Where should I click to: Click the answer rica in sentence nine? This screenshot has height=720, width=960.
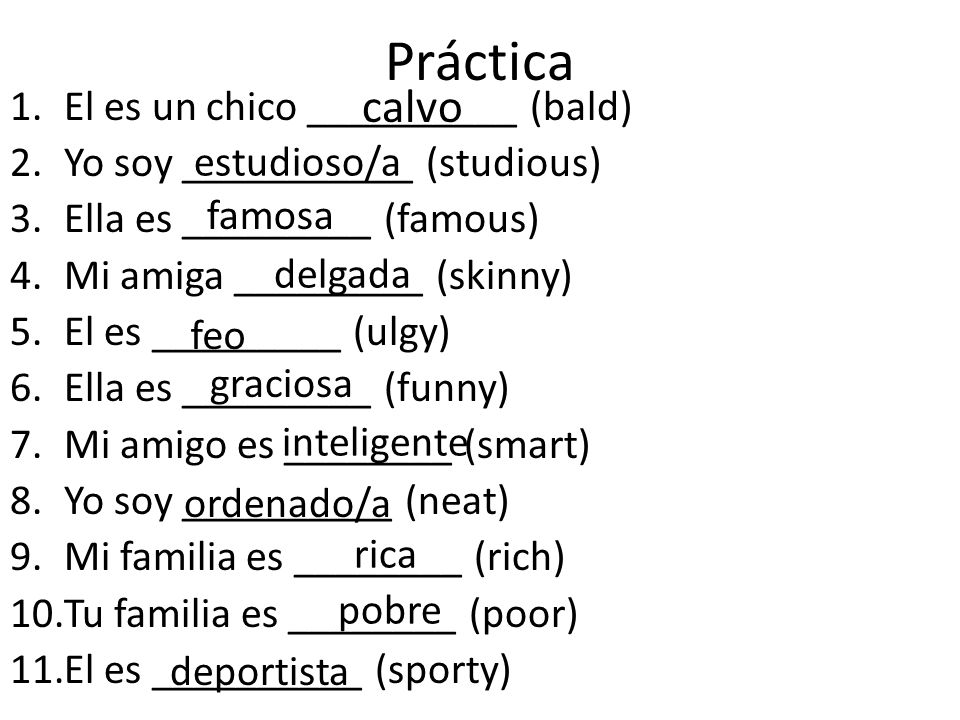tap(385, 555)
